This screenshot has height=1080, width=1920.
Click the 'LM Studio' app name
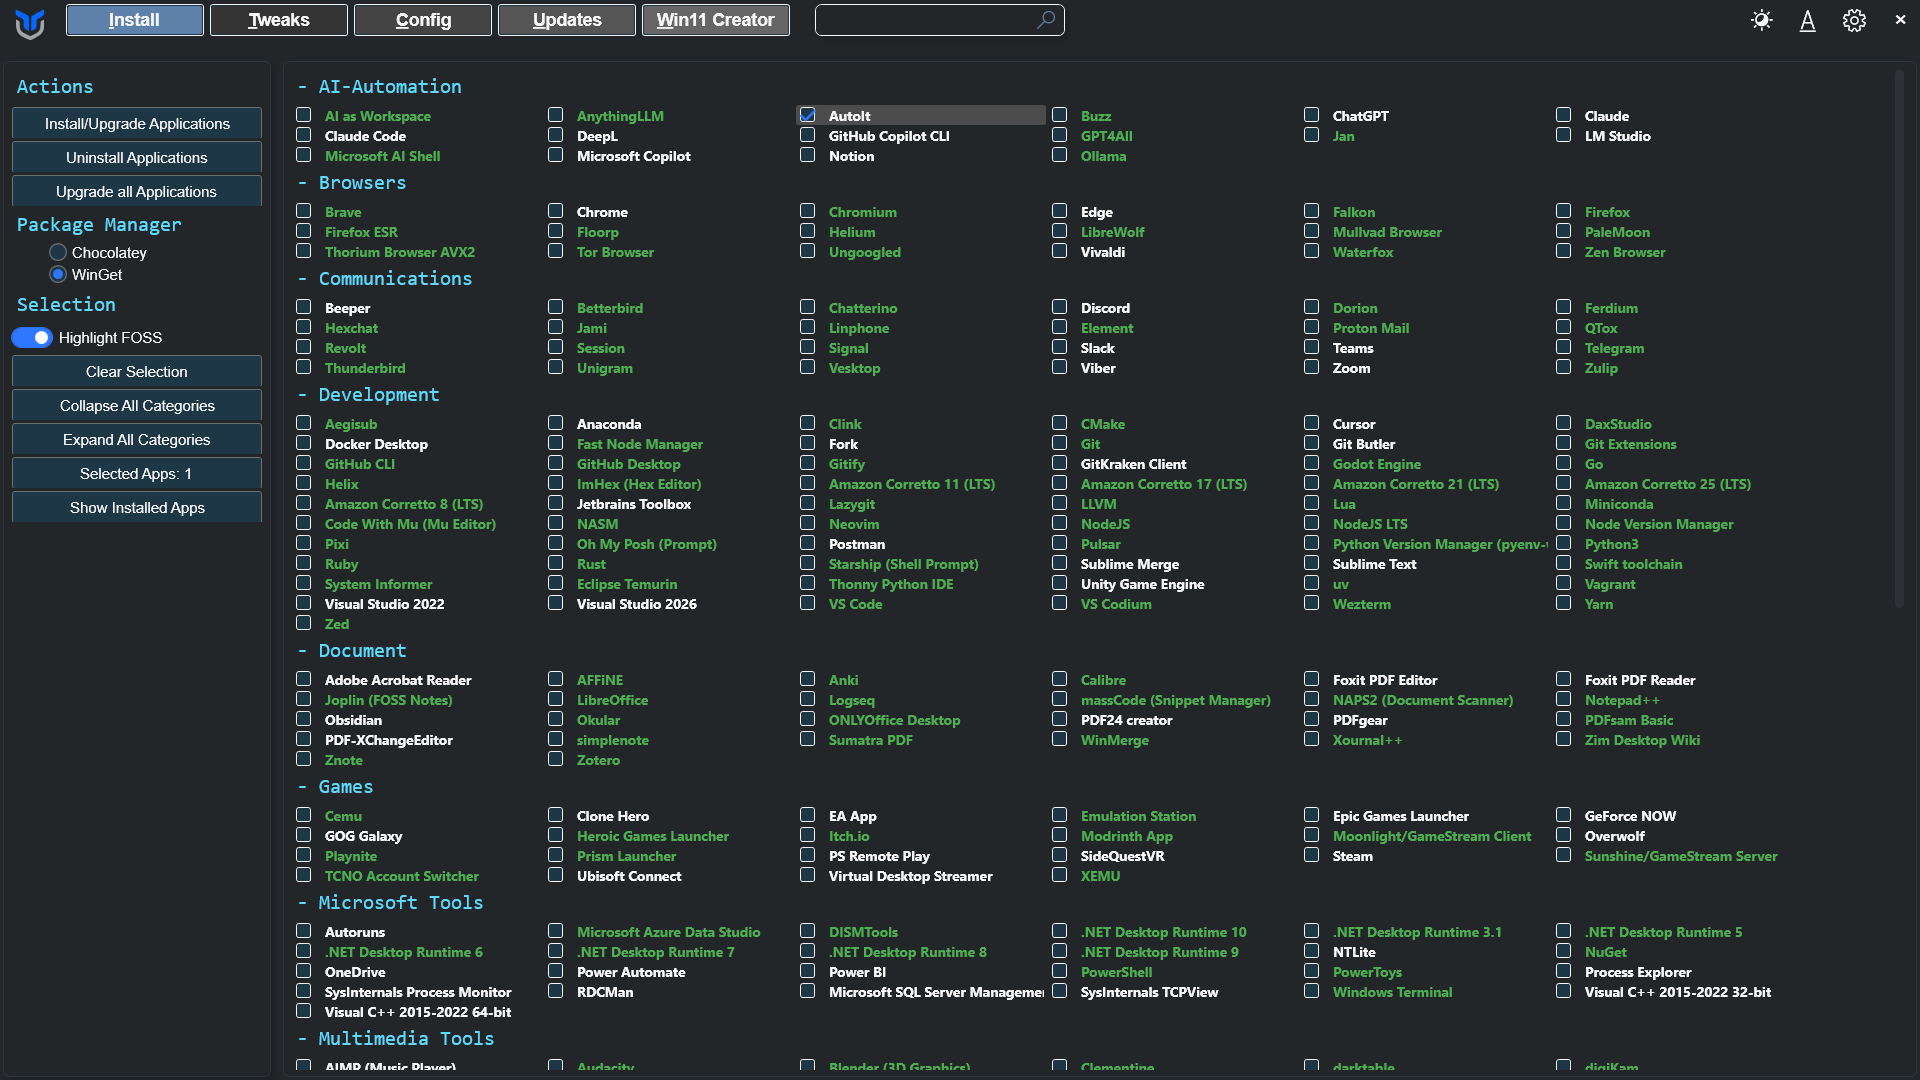pyautogui.click(x=1617, y=136)
